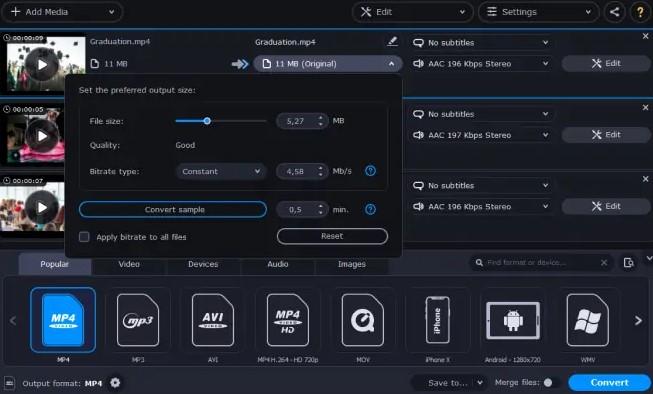Click the Reset button
Screen dimensions: 653x394
tap(332, 236)
